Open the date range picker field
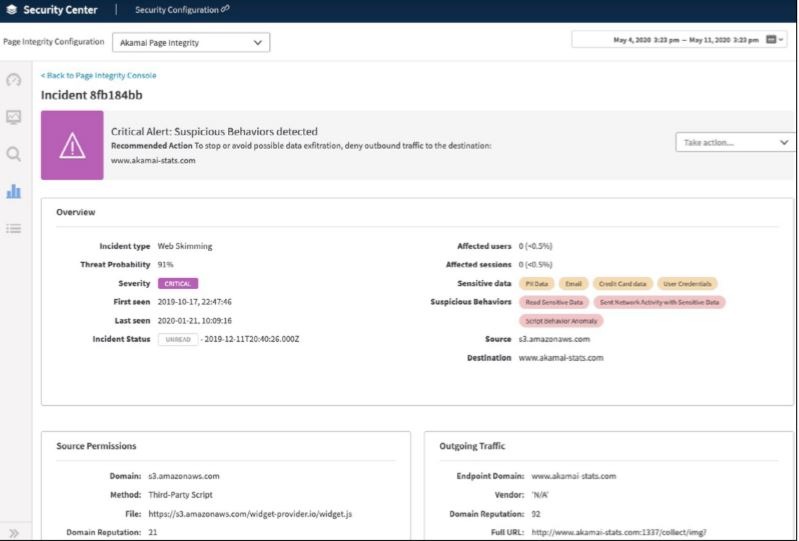The width and height of the screenshot is (799, 541). (x=679, y=39)
